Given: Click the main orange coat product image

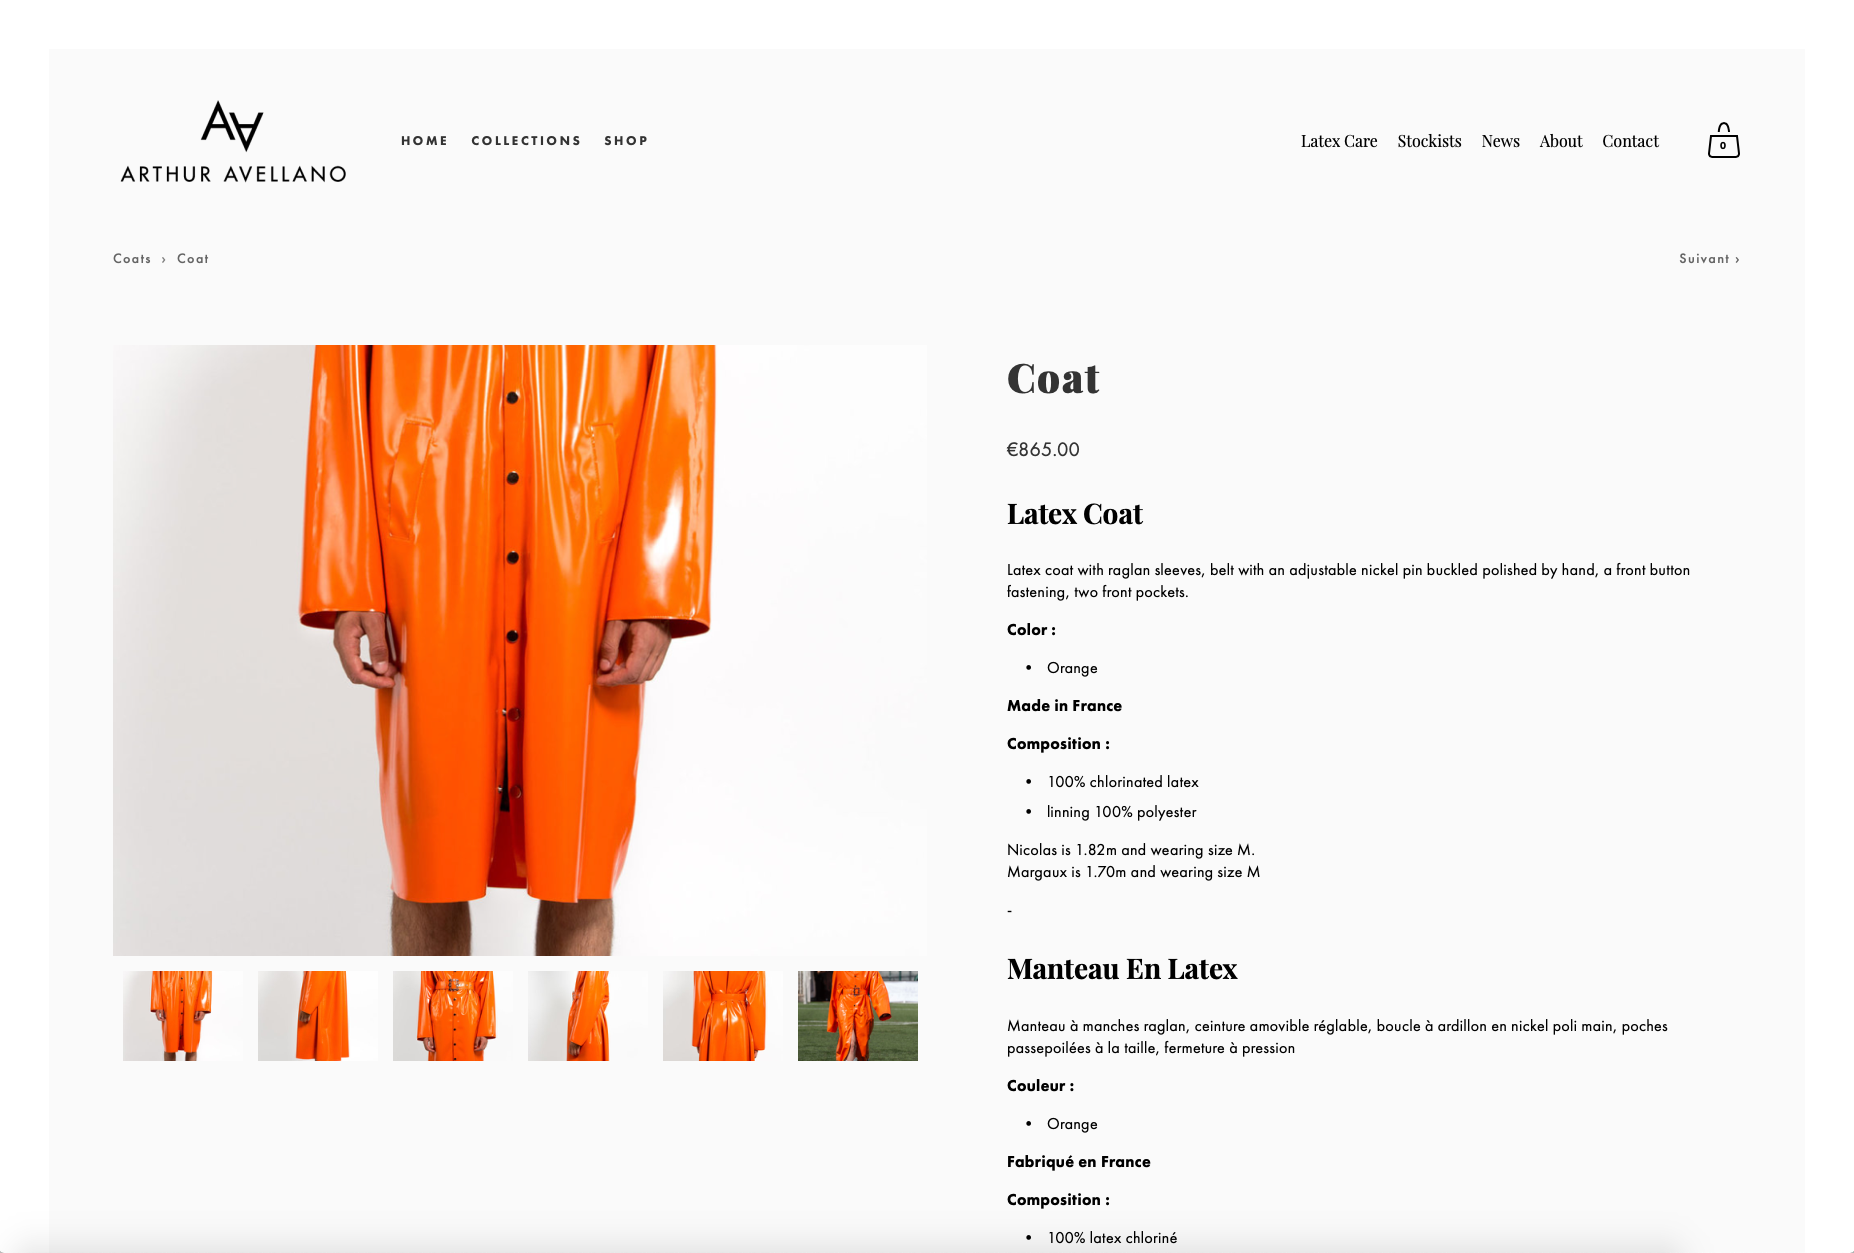Looking at the screenshot, I should pyautogui.click(x=519, y=650).
